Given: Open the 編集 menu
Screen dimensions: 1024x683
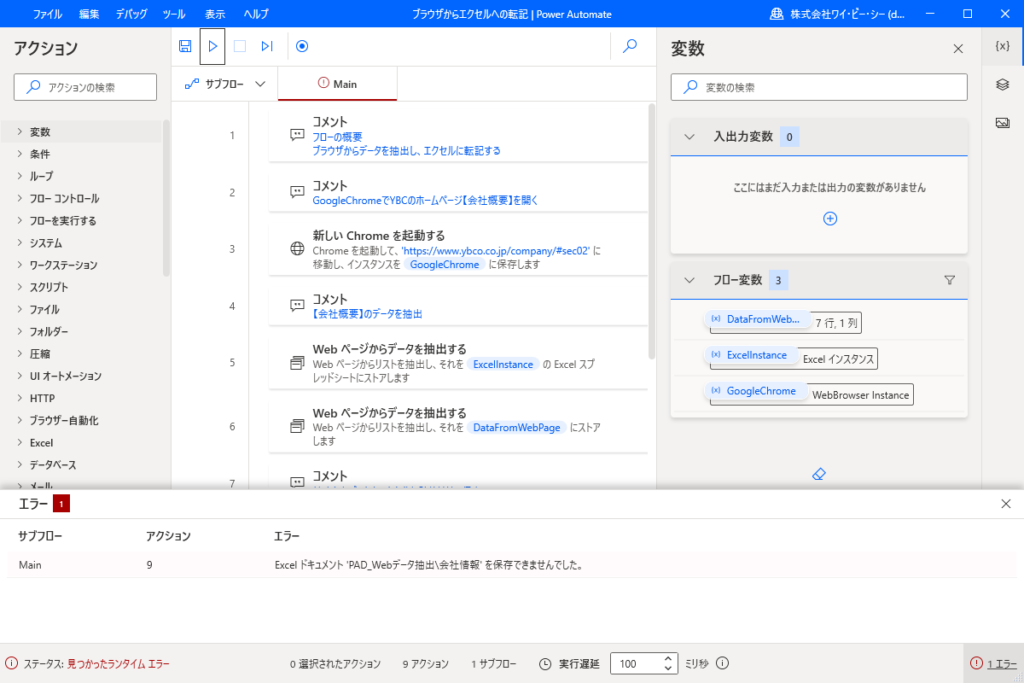Looking at the screenshot, I should tap(89, 14).
